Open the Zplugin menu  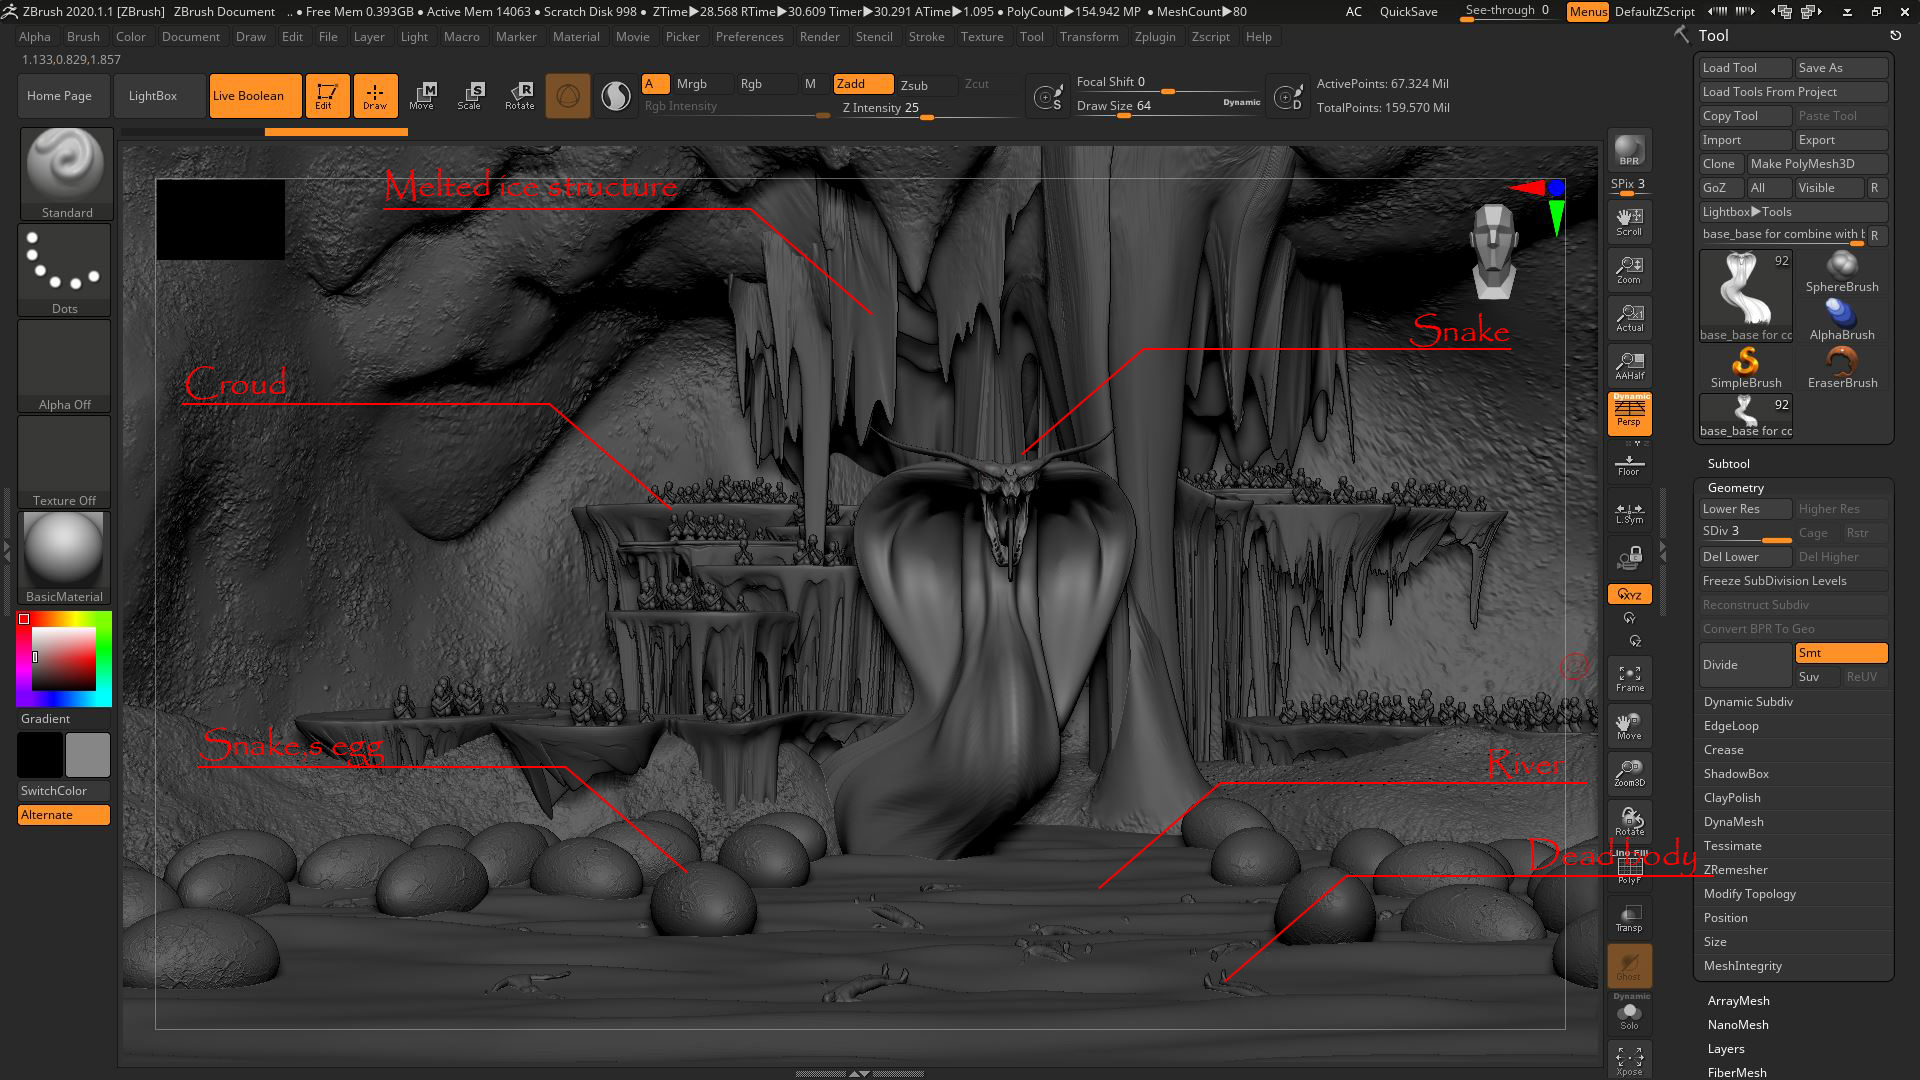pyautogui.click(x=1154, y=37)
